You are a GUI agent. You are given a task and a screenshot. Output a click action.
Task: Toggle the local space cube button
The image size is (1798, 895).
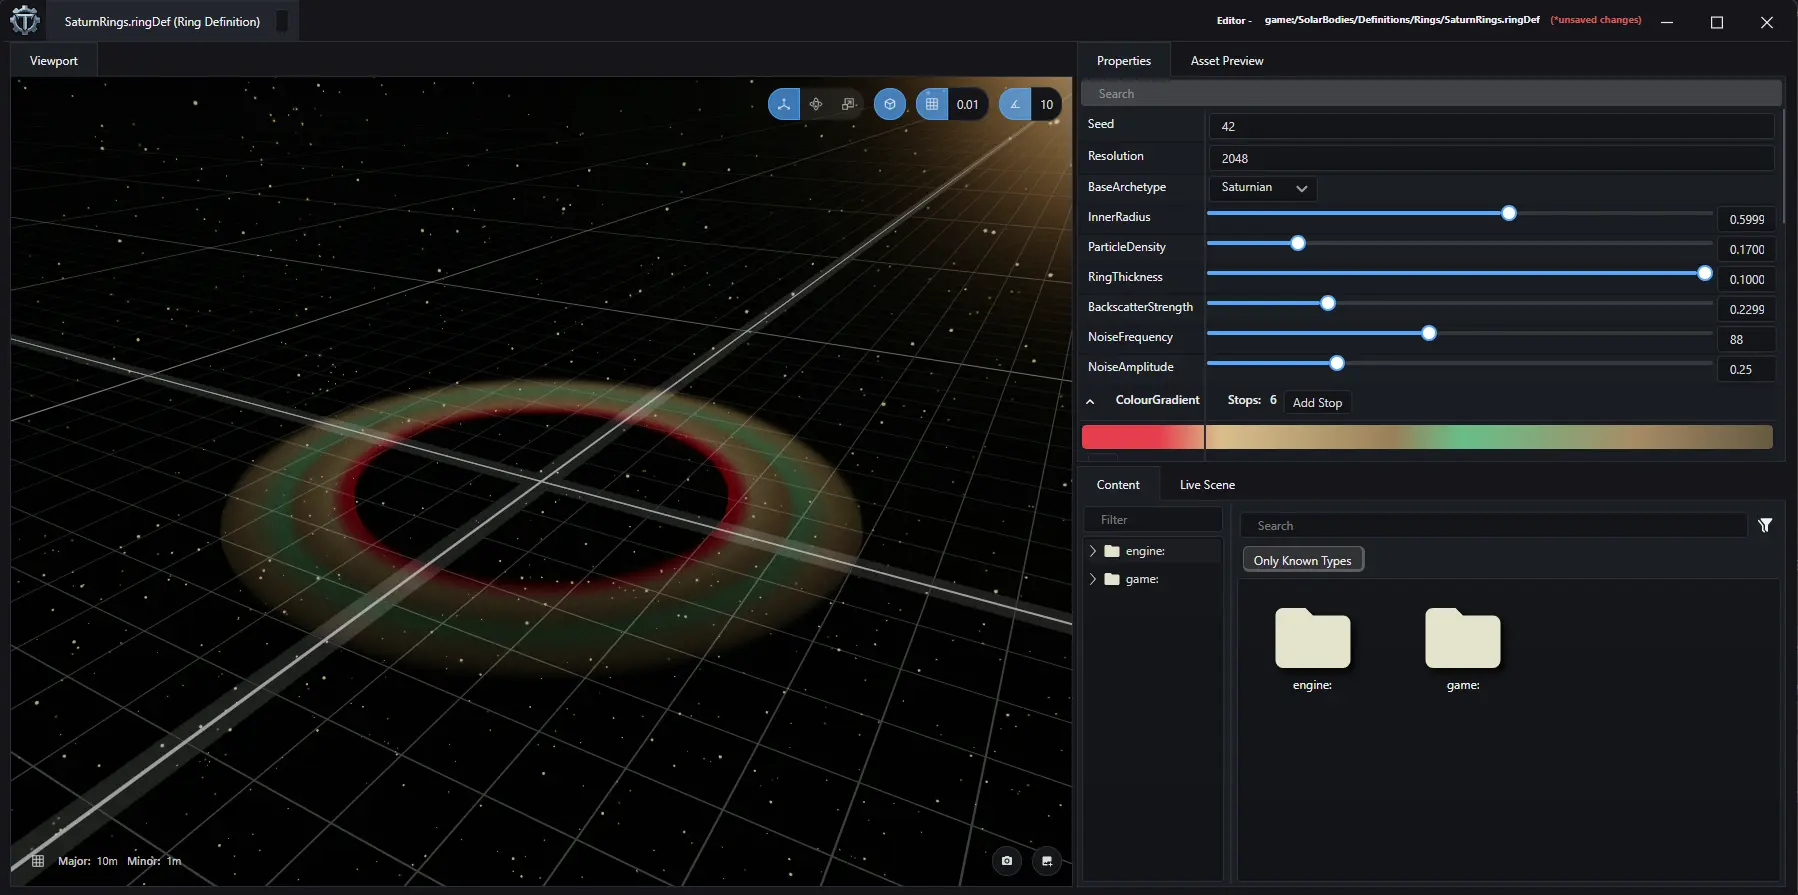tap(890, 104)
